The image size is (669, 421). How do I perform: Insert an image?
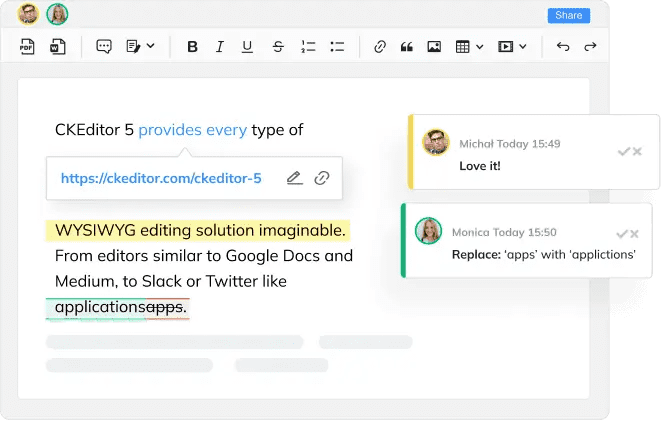pos(434,46)
